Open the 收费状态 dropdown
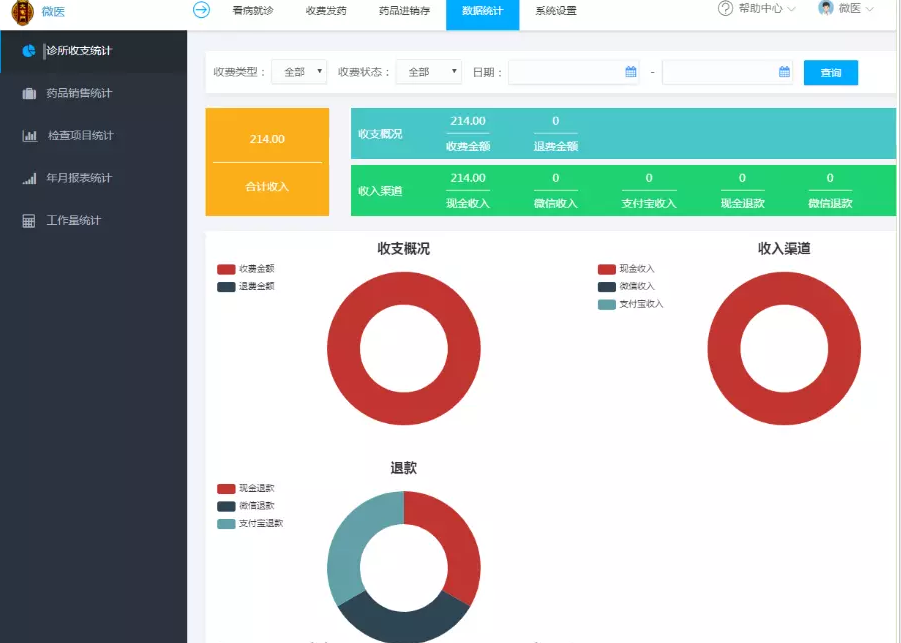The height and width of the screenshot is (643, 901). (428, 72)
